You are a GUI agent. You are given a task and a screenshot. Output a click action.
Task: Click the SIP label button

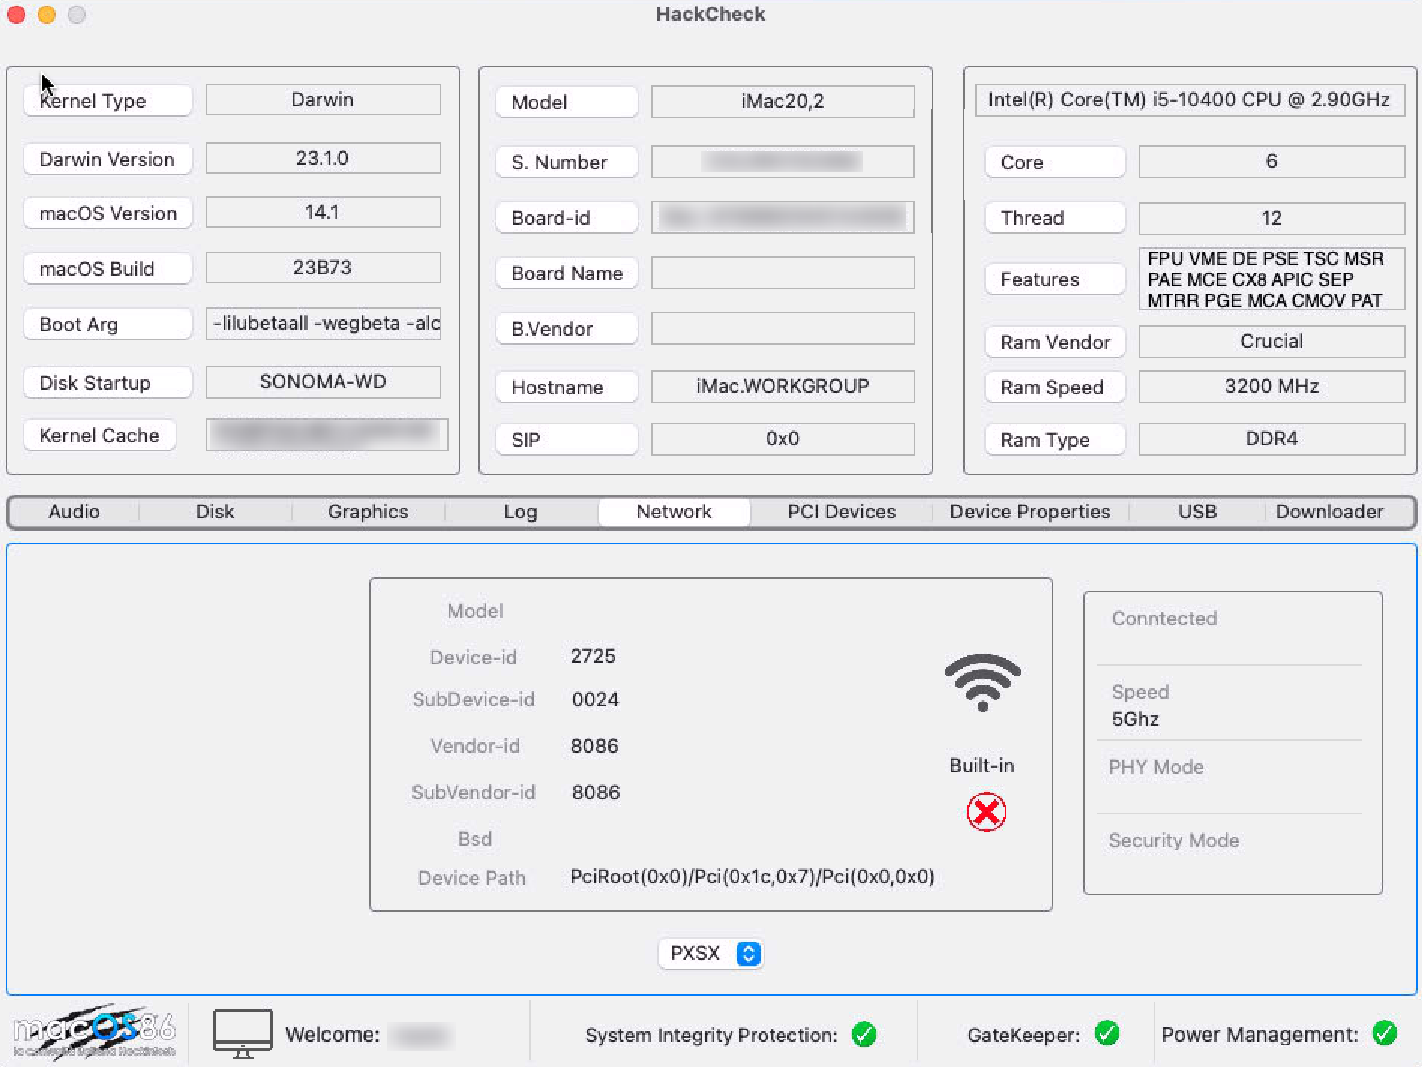pyautogui.click(x=567, y=440)
